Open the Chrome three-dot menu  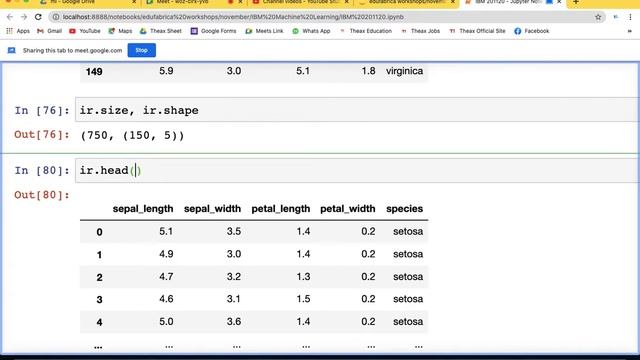[630, 17]
